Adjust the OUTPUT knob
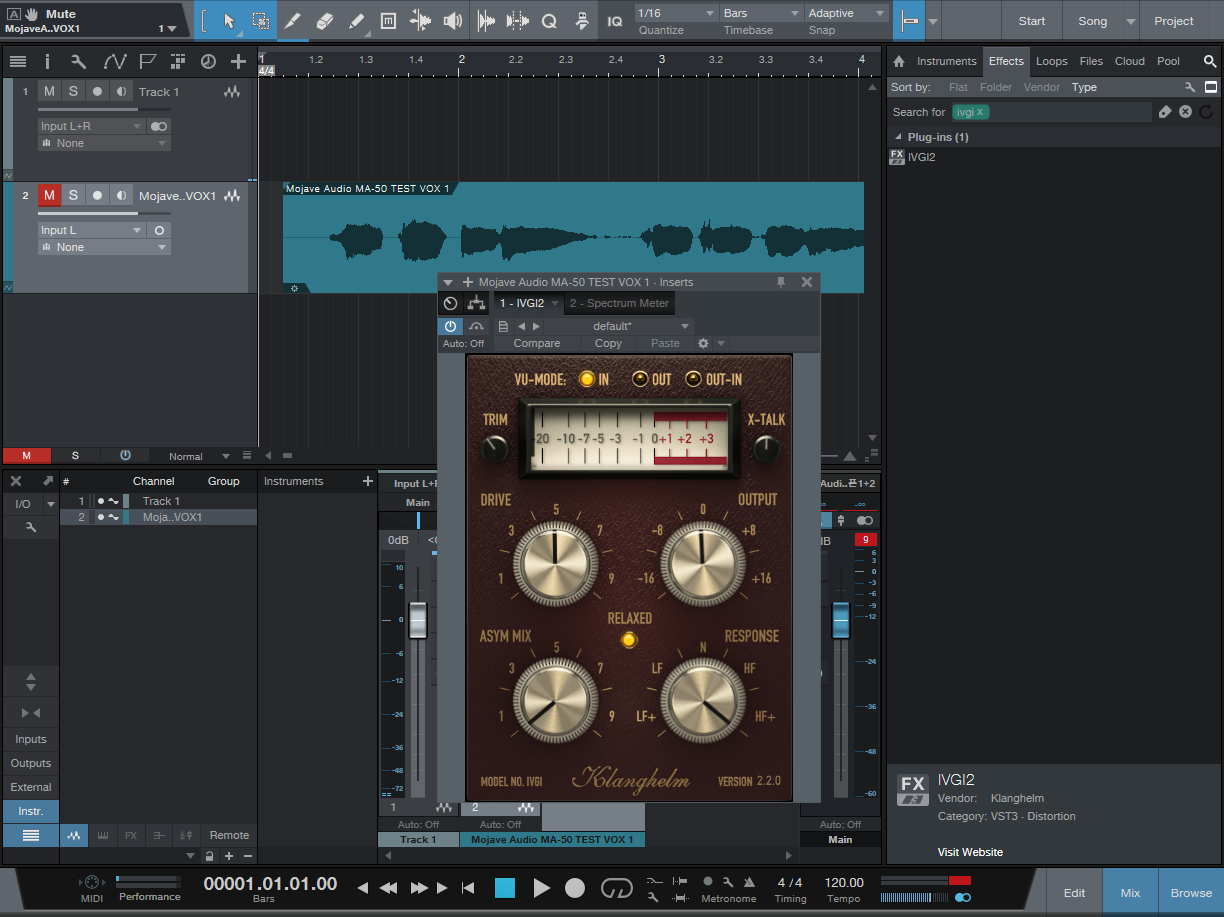Image resolution: width=1224 pixels, height=917 pixels. (x=702, y=562)
